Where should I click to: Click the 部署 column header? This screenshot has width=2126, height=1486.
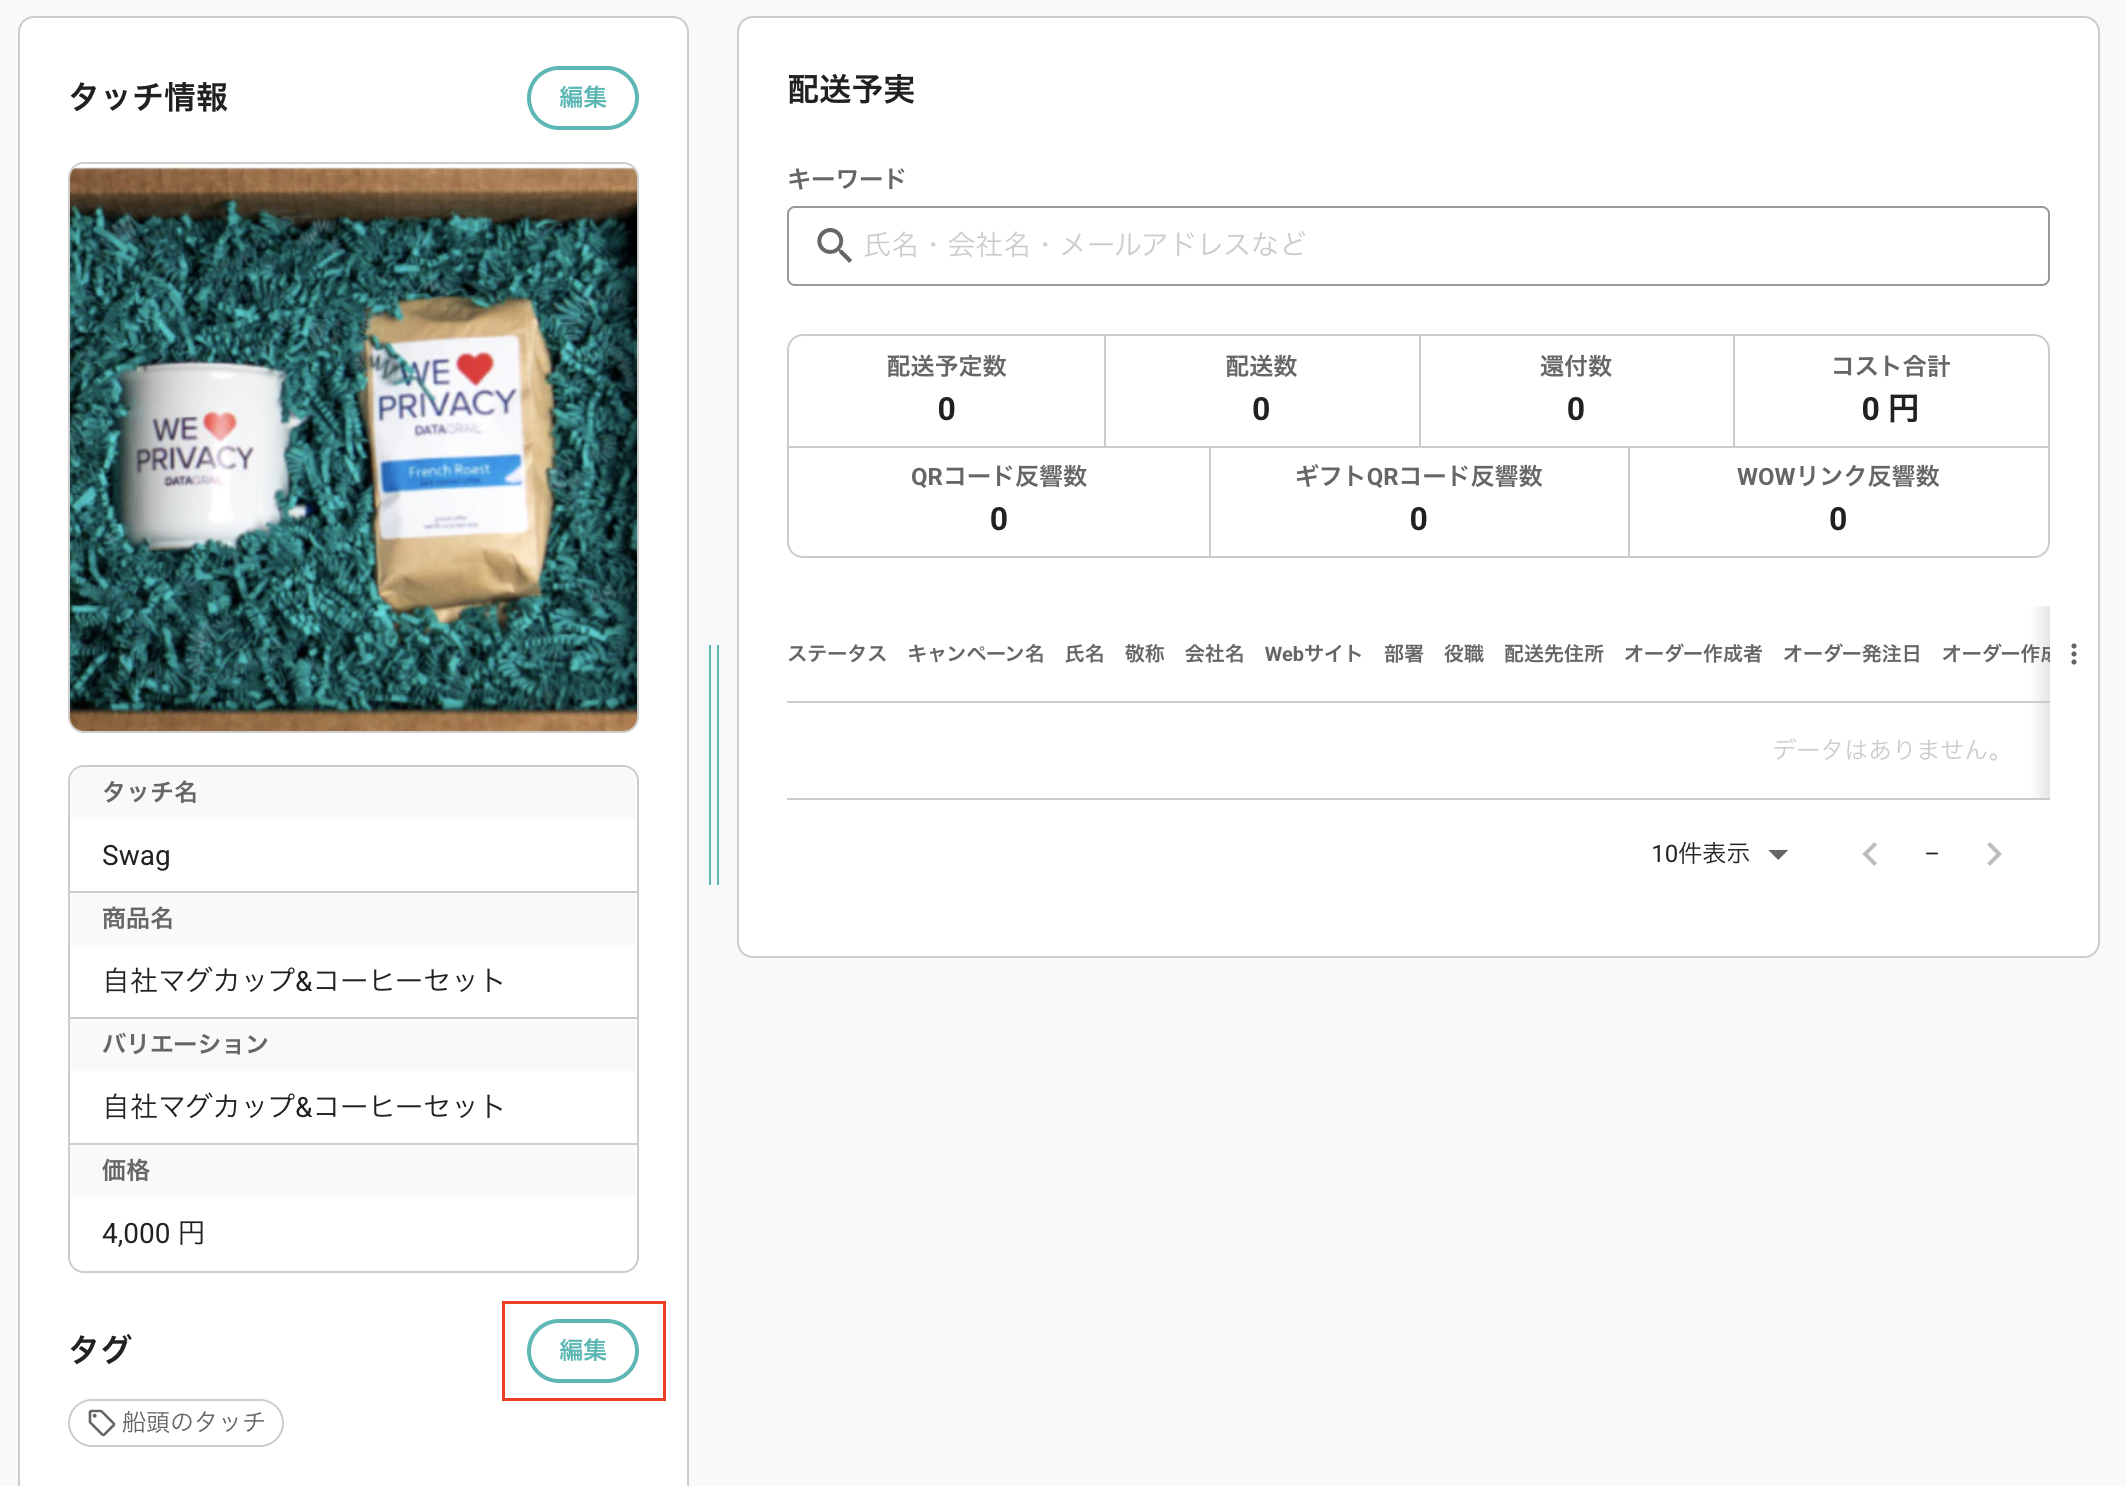pos(1403,654)
